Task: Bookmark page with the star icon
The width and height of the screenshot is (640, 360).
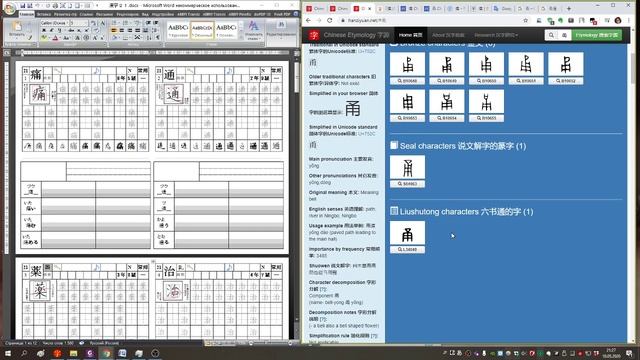Action: [526, 20]
